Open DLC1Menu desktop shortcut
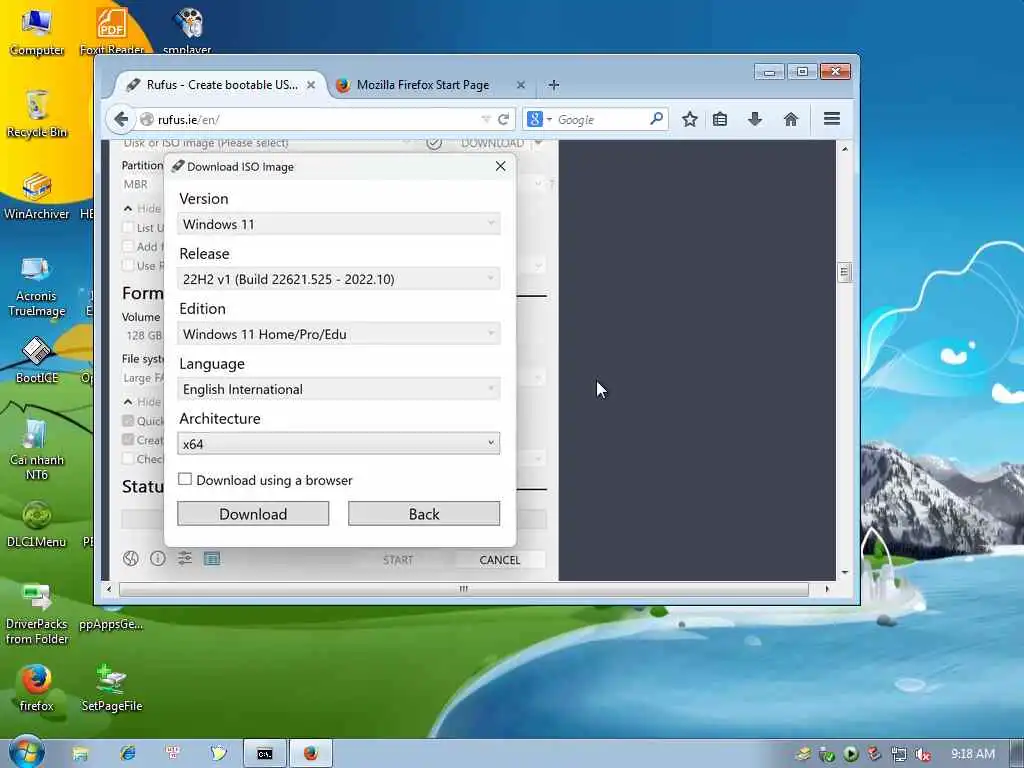 (x=37, y=524)
